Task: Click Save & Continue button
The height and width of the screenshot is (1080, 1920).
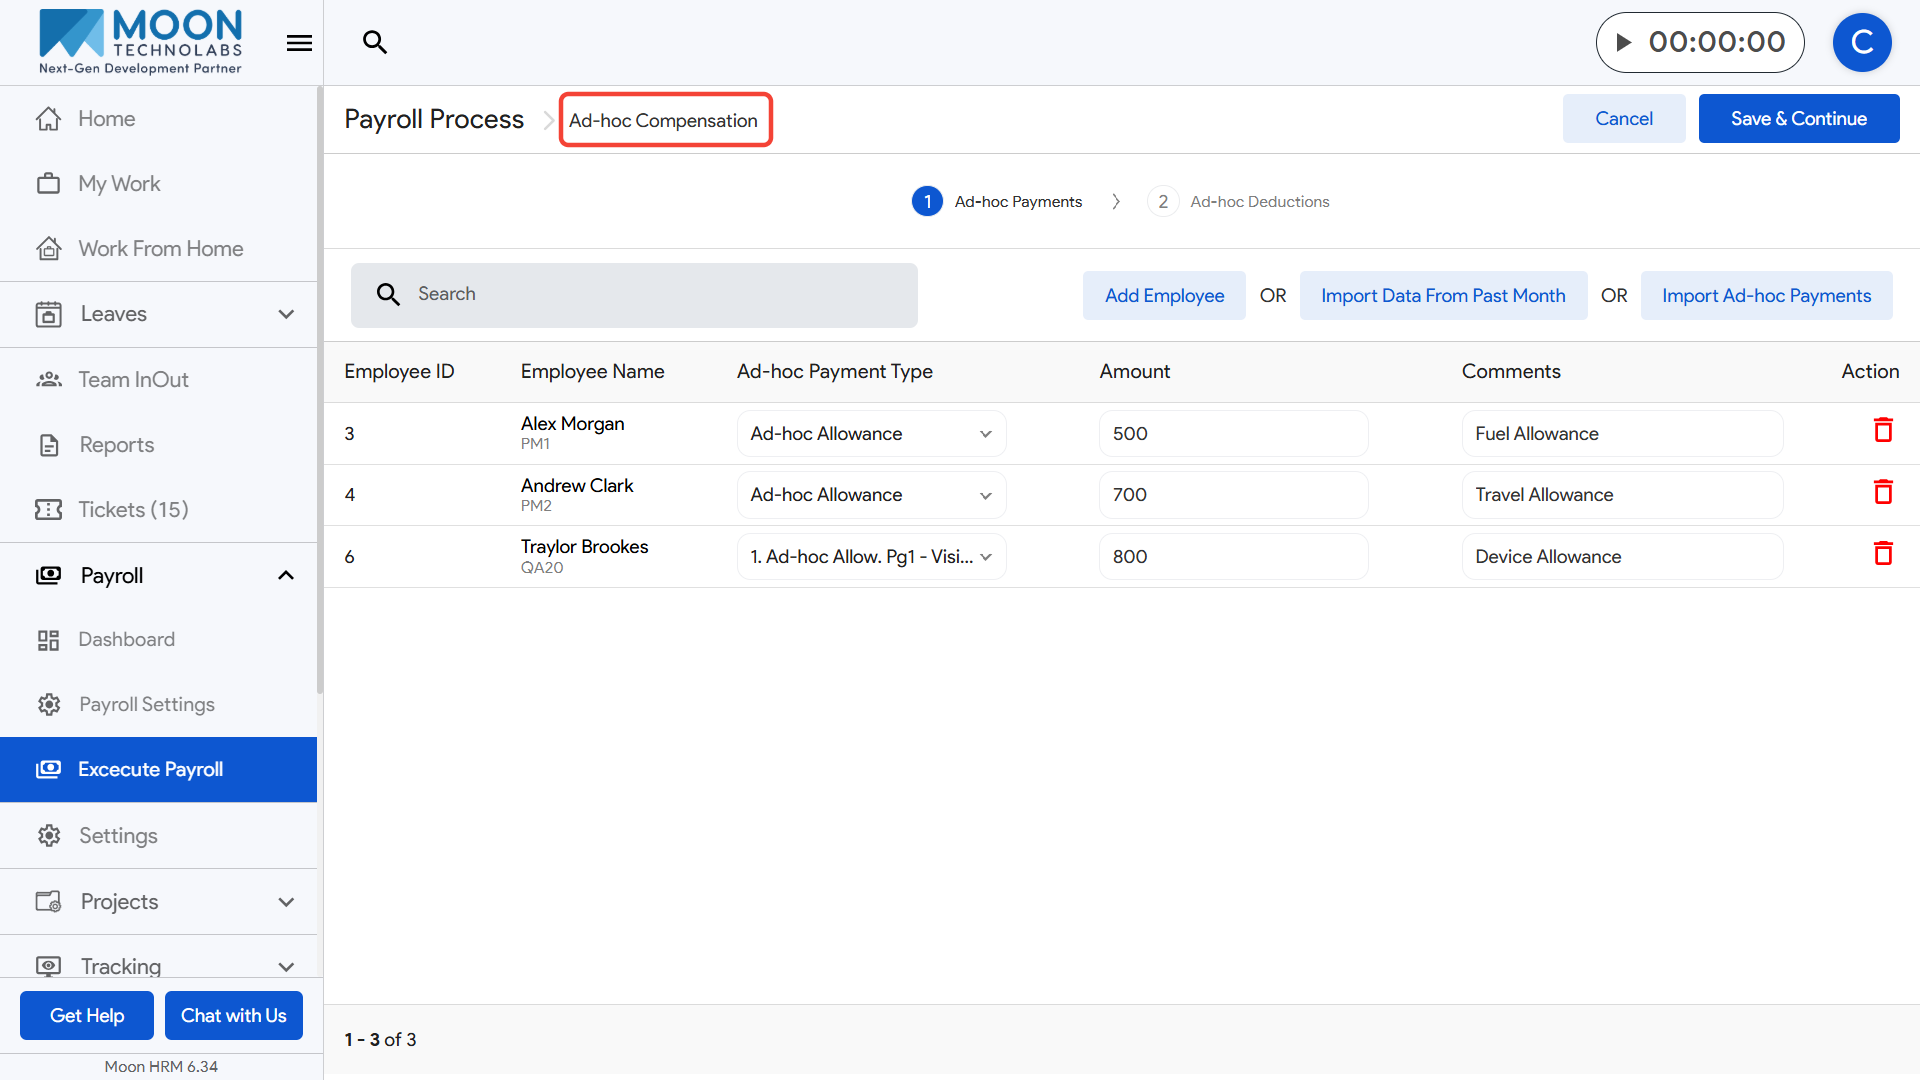Action: click(1798, 119)
